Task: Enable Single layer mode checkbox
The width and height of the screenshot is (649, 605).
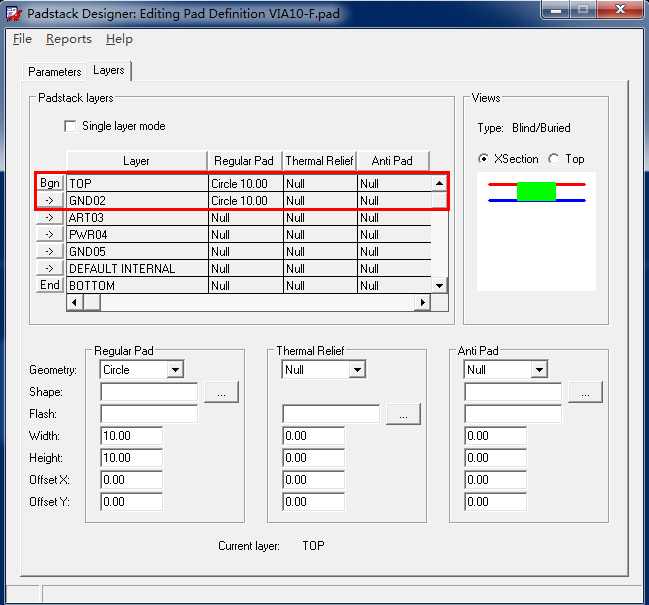Action: 70,126
